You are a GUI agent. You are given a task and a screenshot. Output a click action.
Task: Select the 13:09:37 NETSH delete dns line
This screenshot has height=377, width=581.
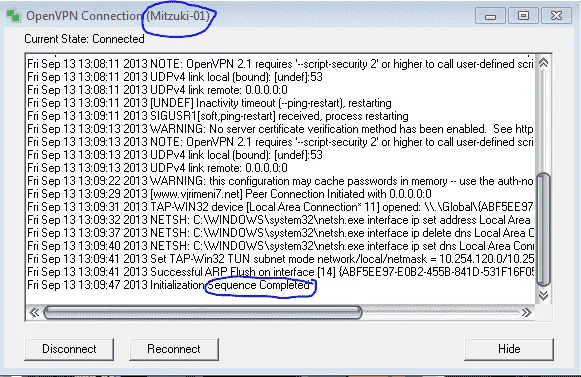click(280, 233)
